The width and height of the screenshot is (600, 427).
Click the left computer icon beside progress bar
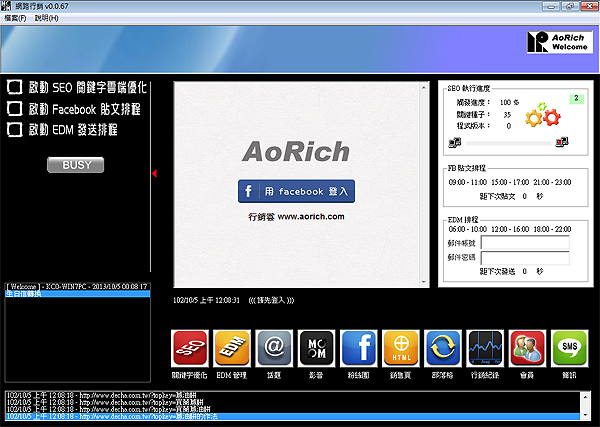pyautogui.click(x=455, y=143)
